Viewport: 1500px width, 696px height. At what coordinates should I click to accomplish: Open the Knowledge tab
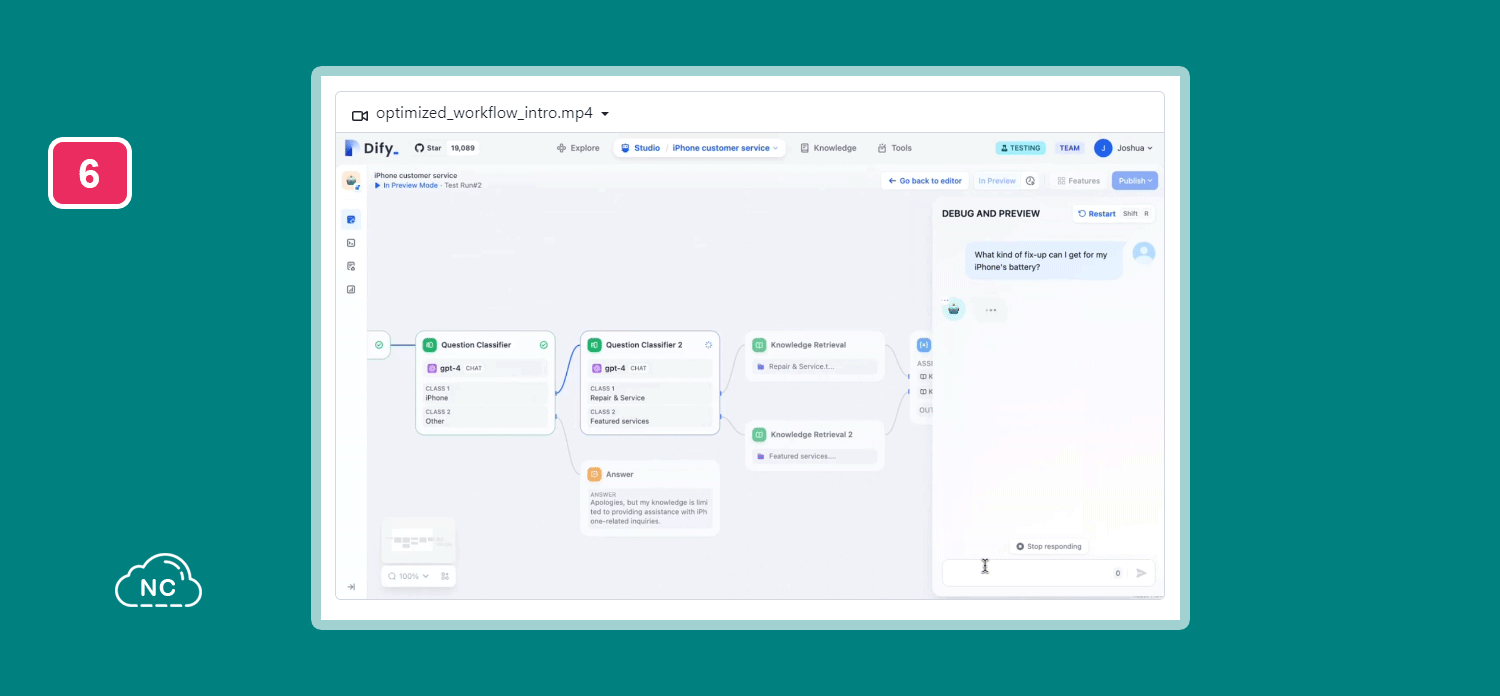[x=828, y=148]
